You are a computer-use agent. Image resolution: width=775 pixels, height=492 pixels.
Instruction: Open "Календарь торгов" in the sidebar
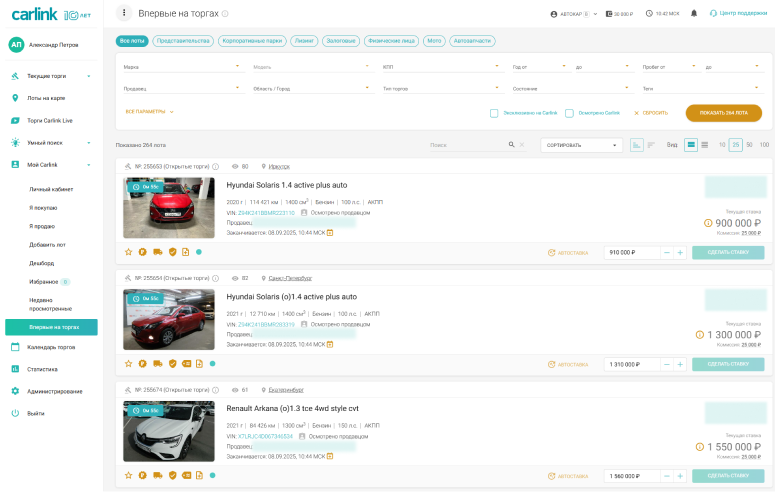[x=51, y=347]
